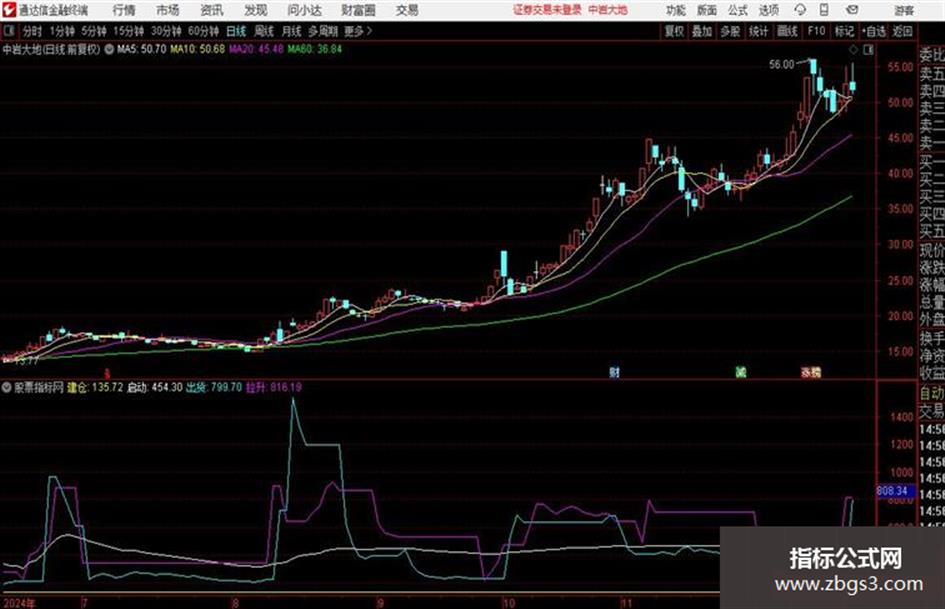Click the red 中岩大地 stock name in title bar
The image size is (945, 609).
coord(608,10)
